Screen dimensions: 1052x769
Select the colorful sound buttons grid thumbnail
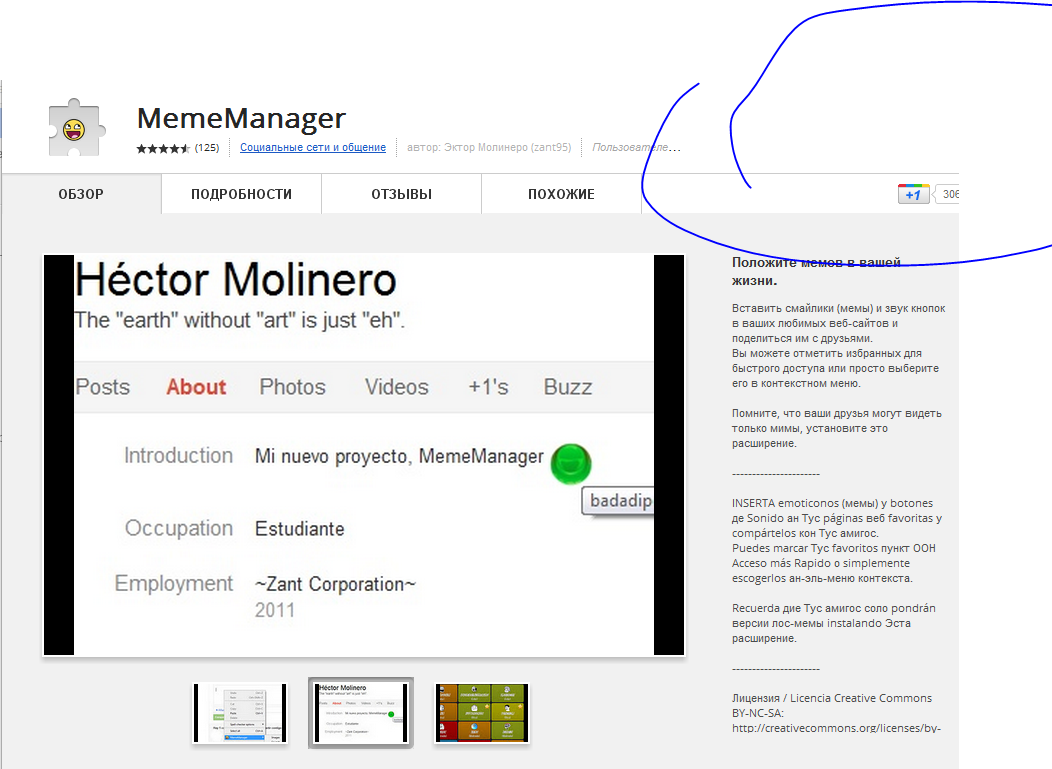(x=482, y=713)
